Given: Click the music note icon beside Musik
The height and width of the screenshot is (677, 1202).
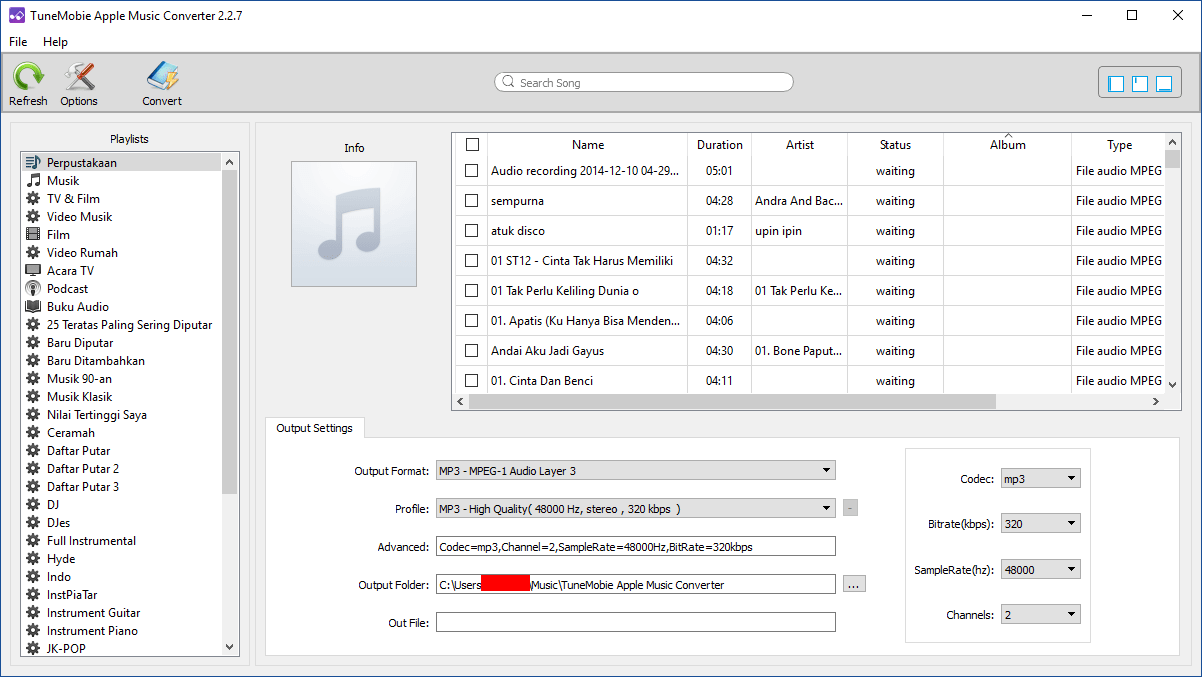Looking at the screenshot, I should click(x=33, y=180).
